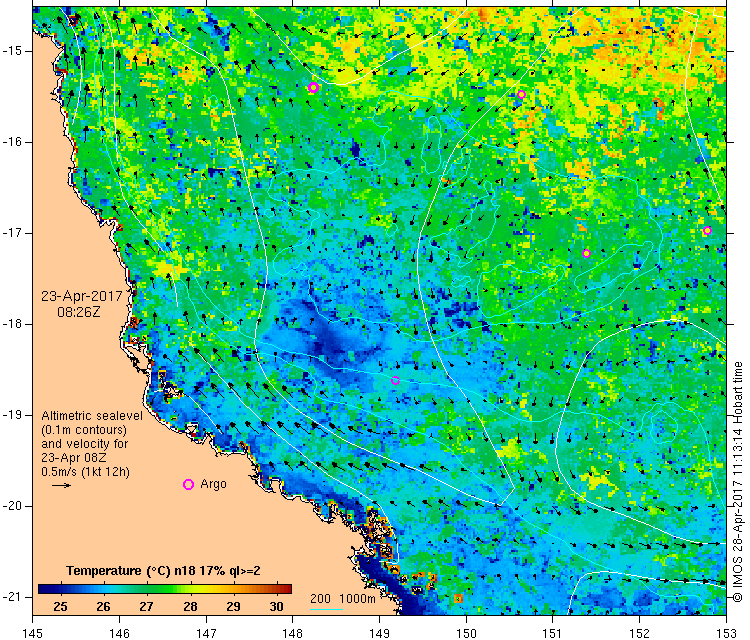This screenshot has width=750, height=640.
Task: Click the 'Temperature (°C) n18 17% ql>=2' title
Action: [x=163, y=571]
